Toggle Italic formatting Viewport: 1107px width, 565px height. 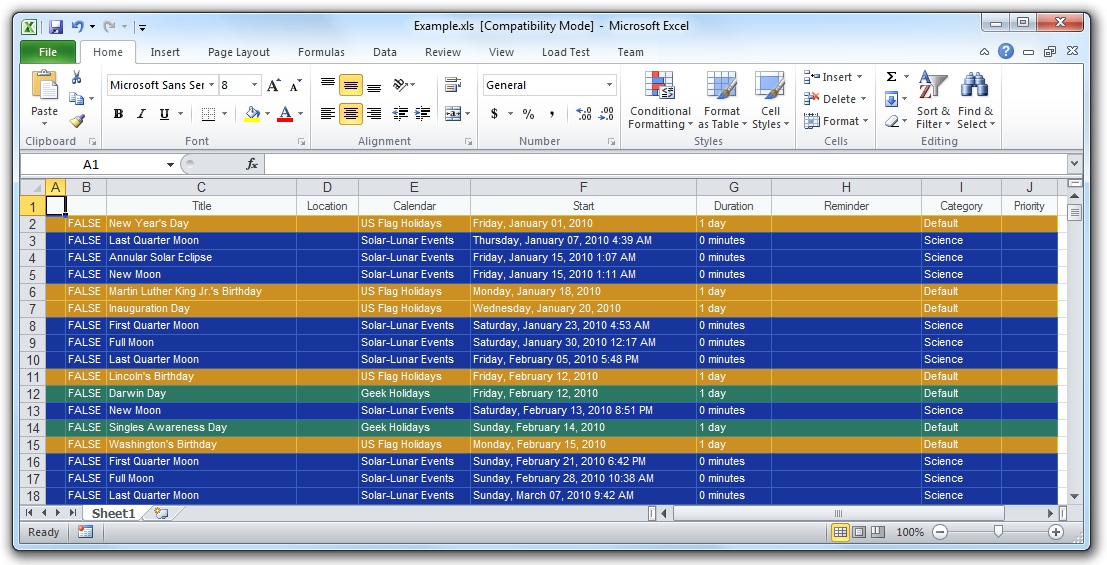[141, 114]
